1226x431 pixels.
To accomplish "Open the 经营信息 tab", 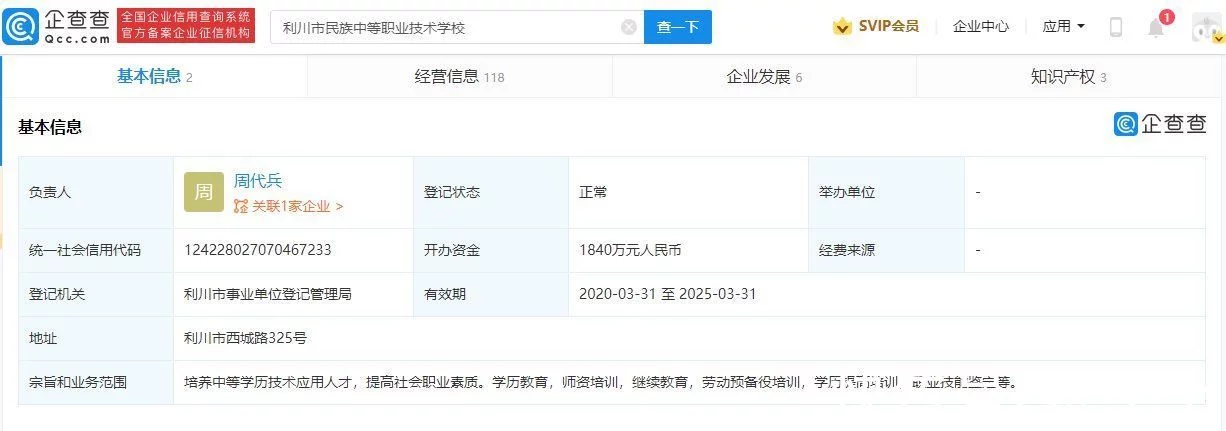I will click(x=459, y=77).
